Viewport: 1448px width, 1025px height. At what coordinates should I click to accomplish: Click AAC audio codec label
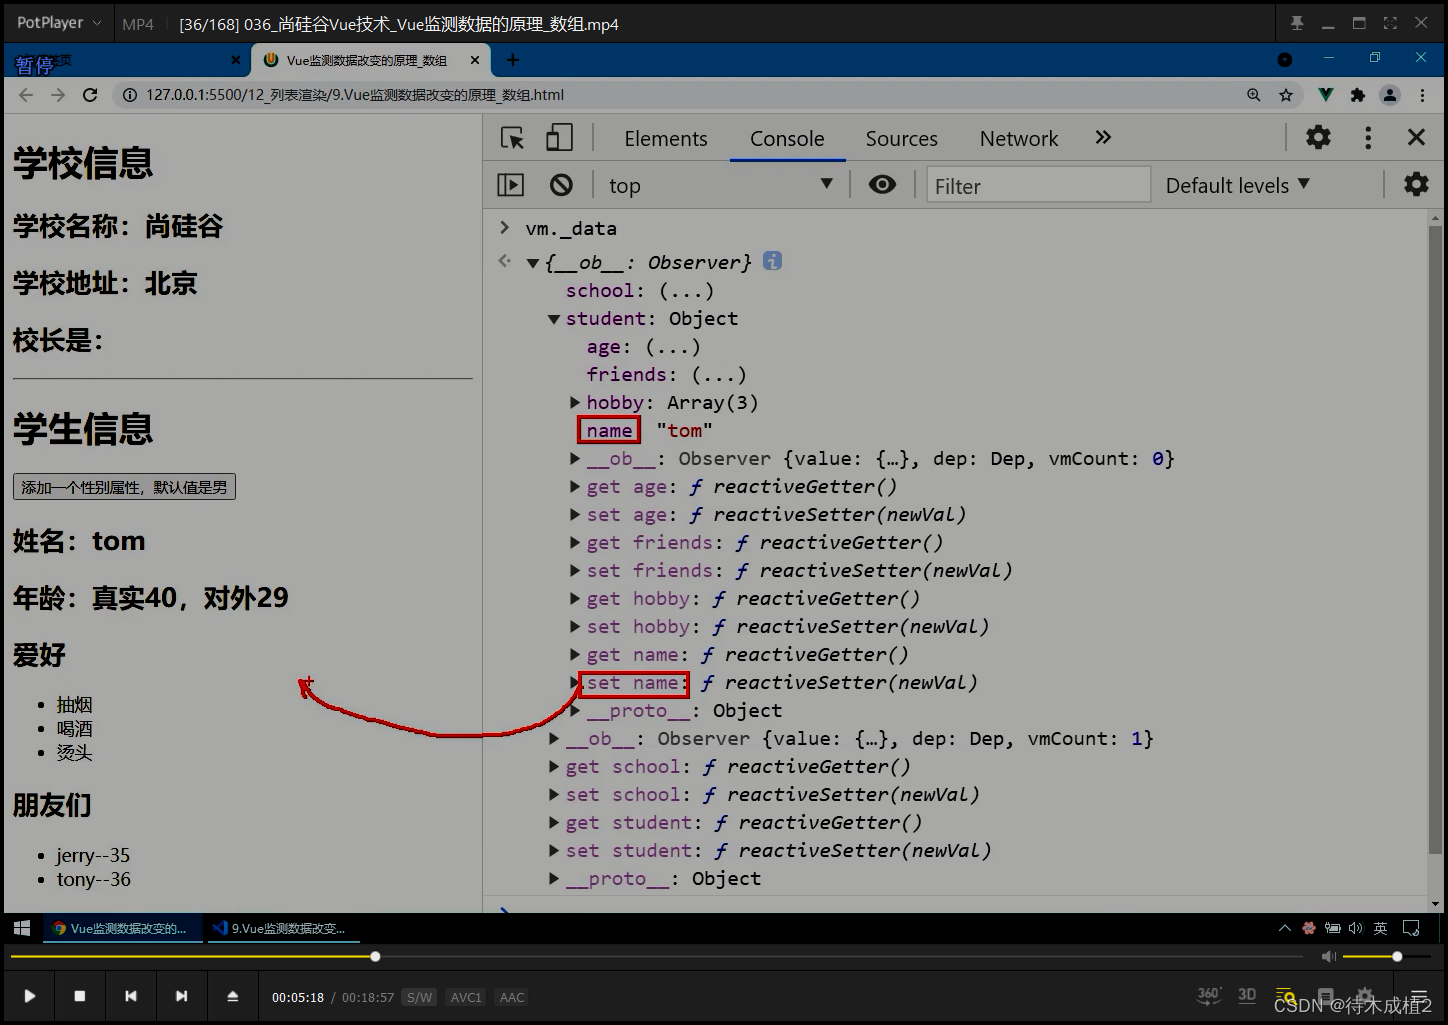512,997
